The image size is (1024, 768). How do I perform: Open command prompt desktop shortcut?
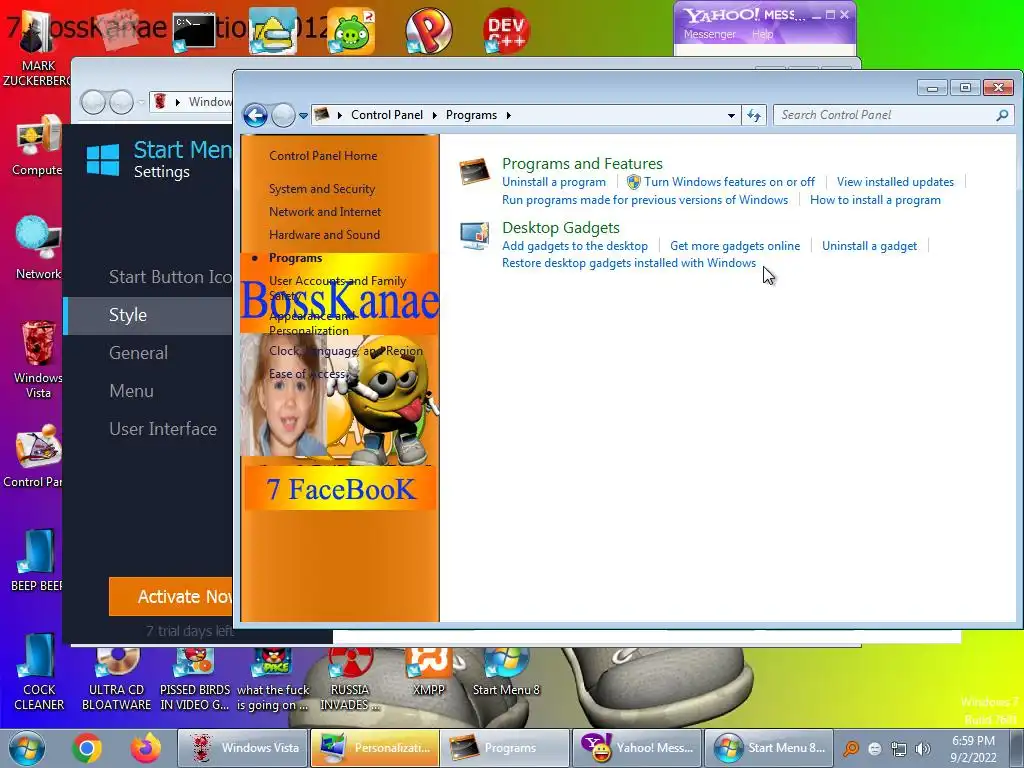[x=194, y=31]
